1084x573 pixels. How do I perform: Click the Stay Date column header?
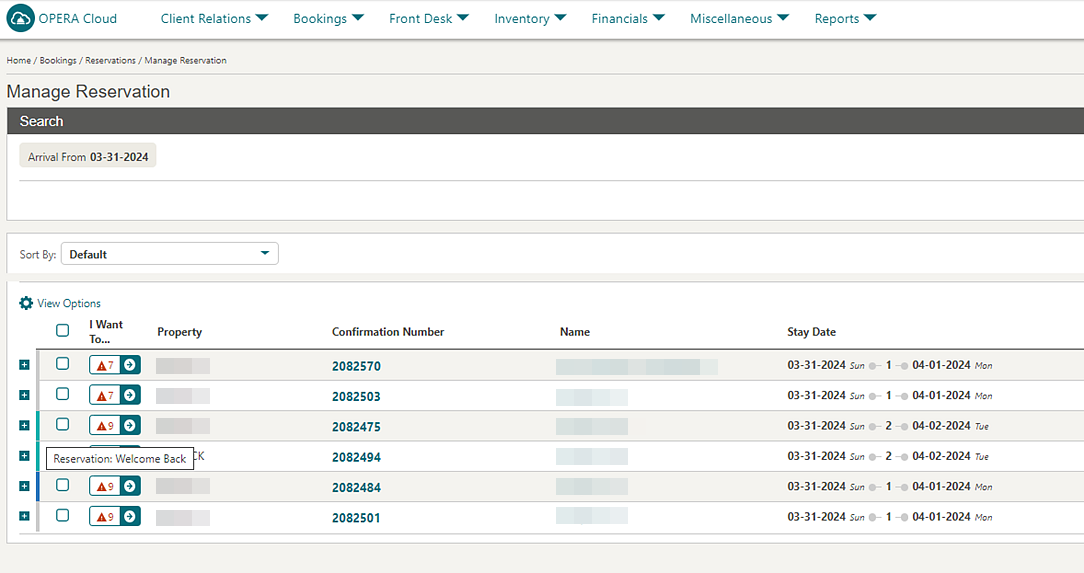[812, 332]
